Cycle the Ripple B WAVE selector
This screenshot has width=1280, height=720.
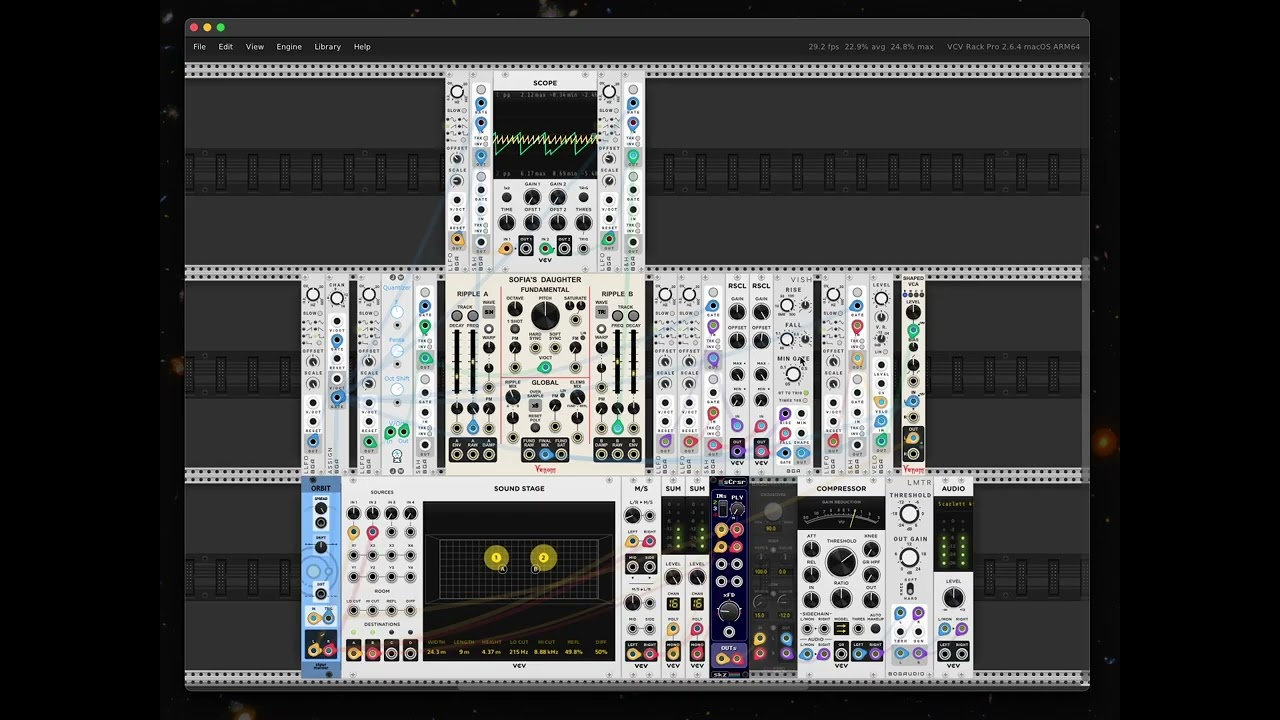(601, 314)
